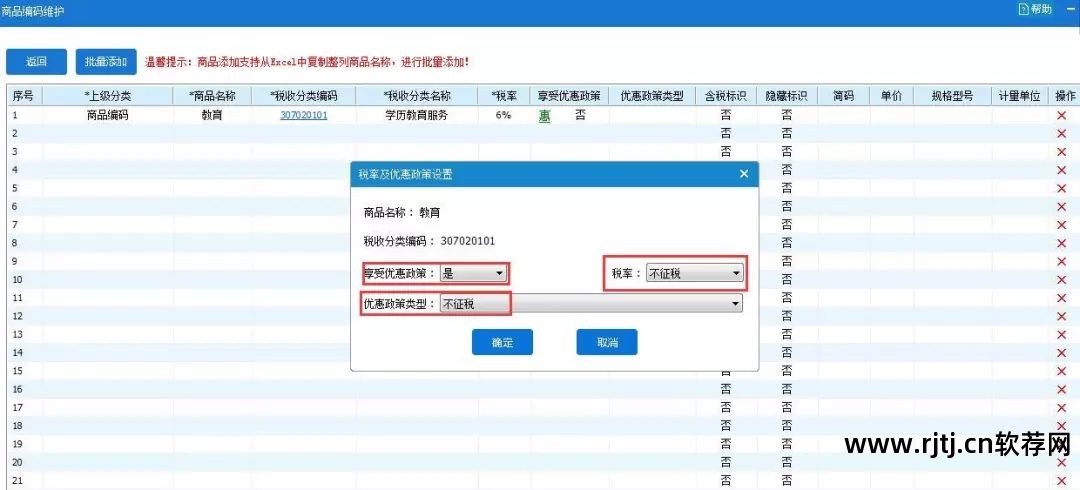
Task: Delete row 7 with red X
Action: point(1061,225)
